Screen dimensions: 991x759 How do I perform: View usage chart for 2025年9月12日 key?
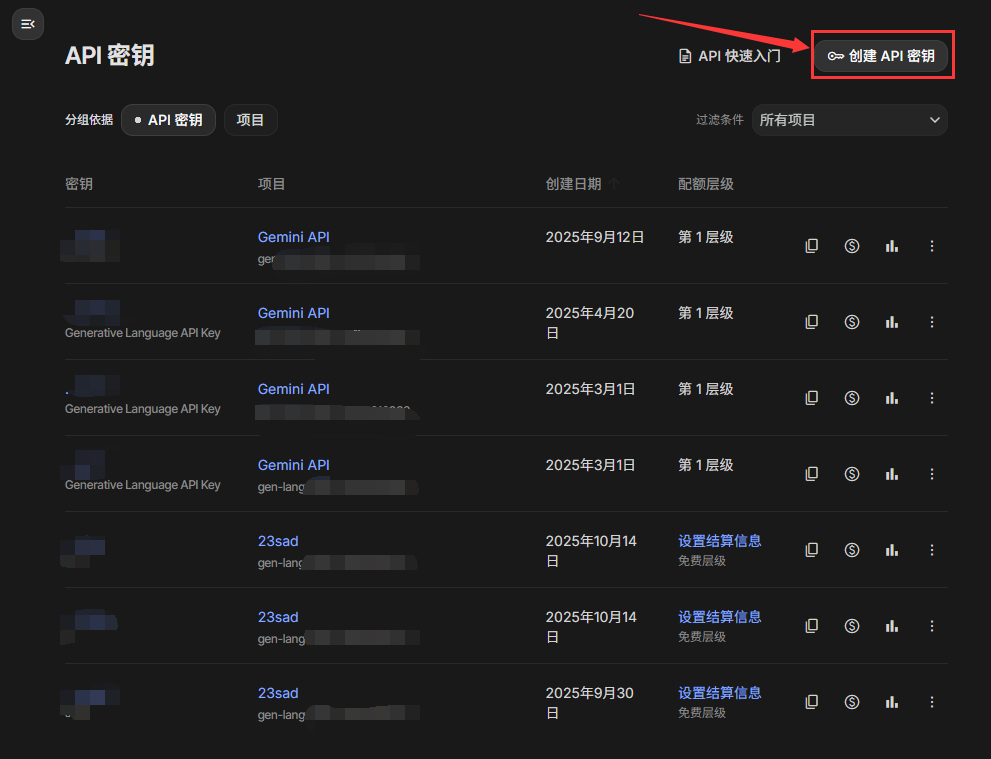891,246
